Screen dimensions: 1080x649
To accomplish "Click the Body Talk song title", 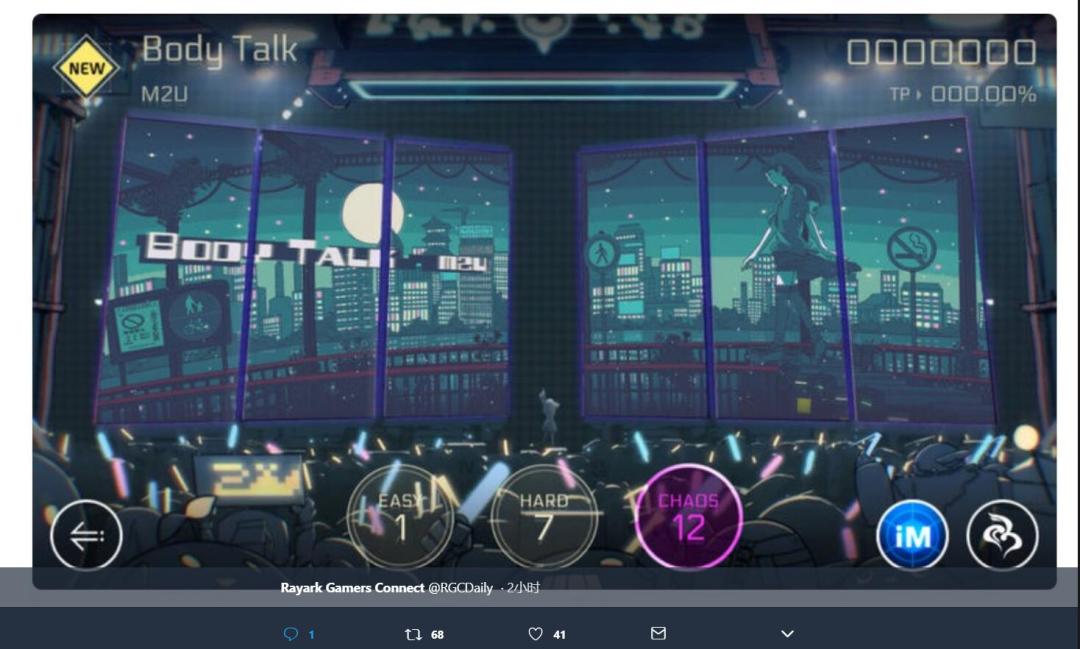I will click(x=220, y=50).
